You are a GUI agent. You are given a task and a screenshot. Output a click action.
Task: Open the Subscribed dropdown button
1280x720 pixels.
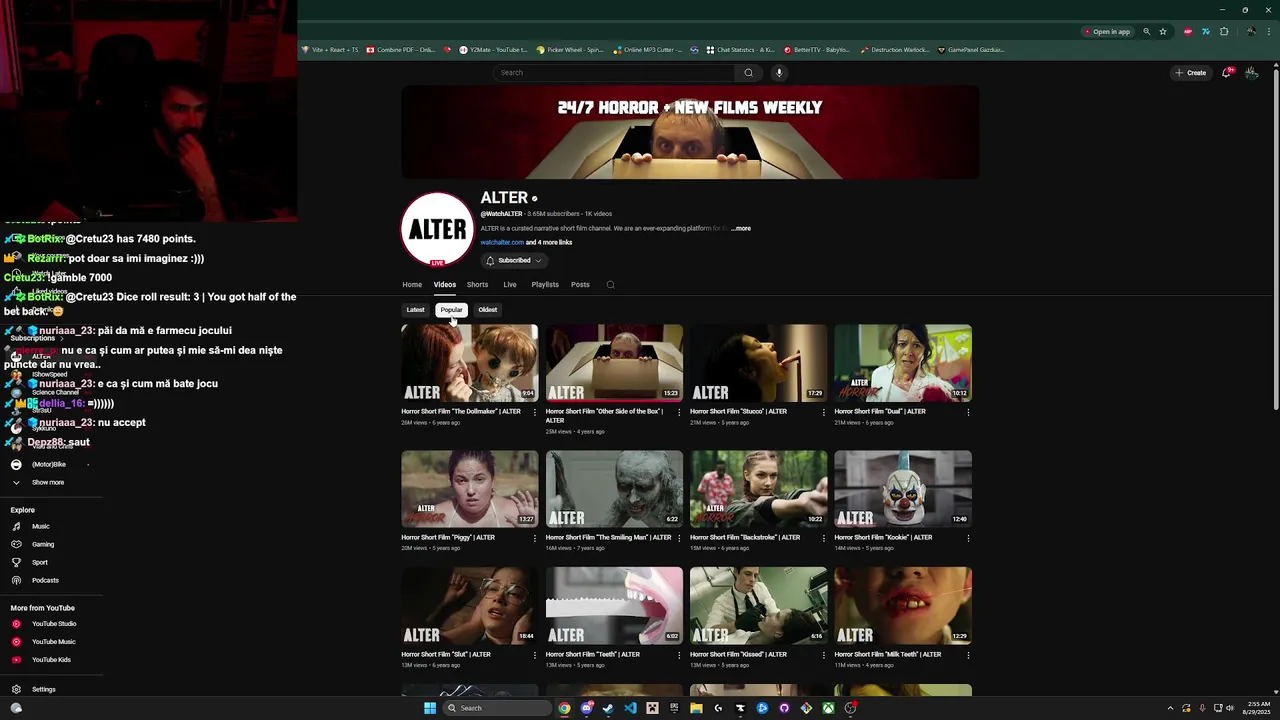[x=514, y=260]
